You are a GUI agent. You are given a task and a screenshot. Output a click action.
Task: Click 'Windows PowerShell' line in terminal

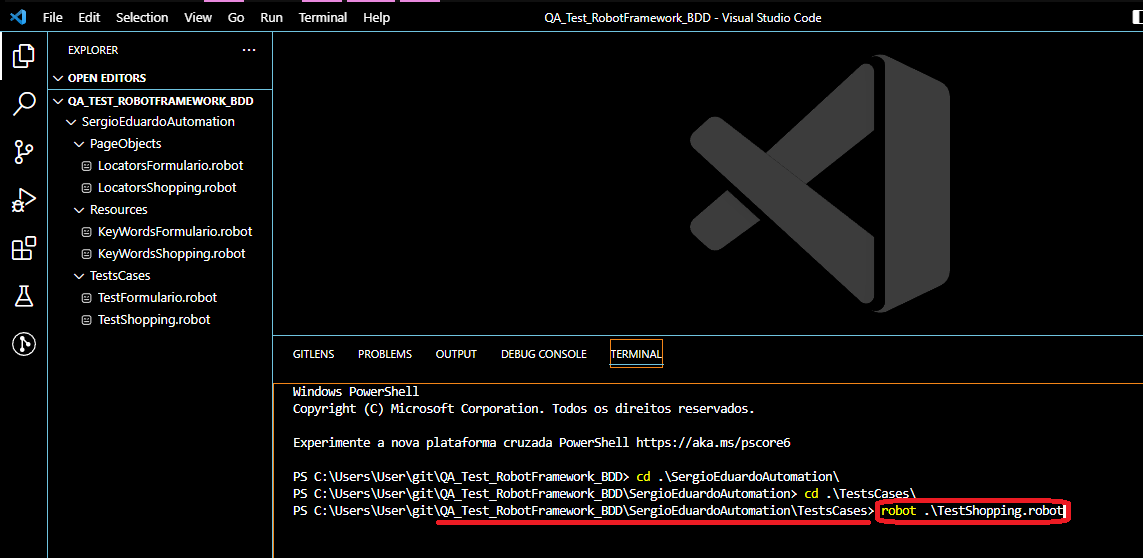tap(356, 392)
